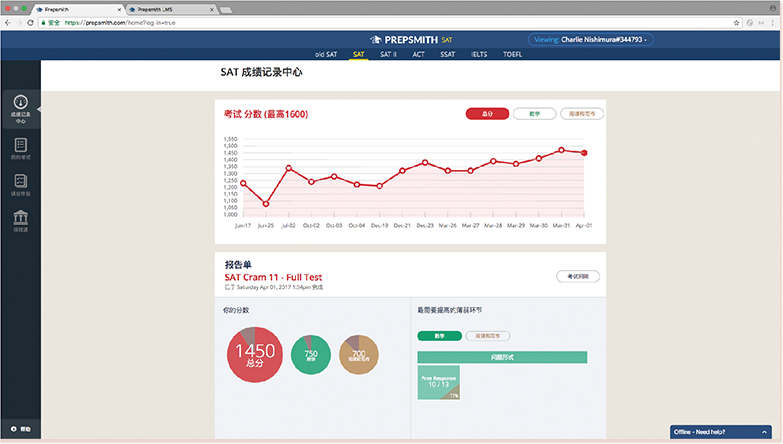Click the "Mar-28" x-axis date label
This screenshot has height=444, width=783.
click(x=493, y=226)
